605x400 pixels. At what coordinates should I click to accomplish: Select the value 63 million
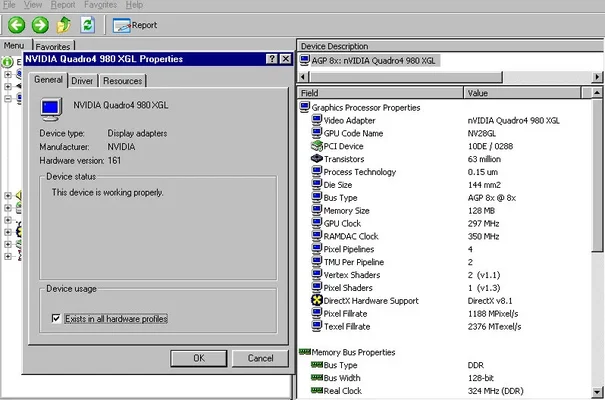tap(484, 159)
